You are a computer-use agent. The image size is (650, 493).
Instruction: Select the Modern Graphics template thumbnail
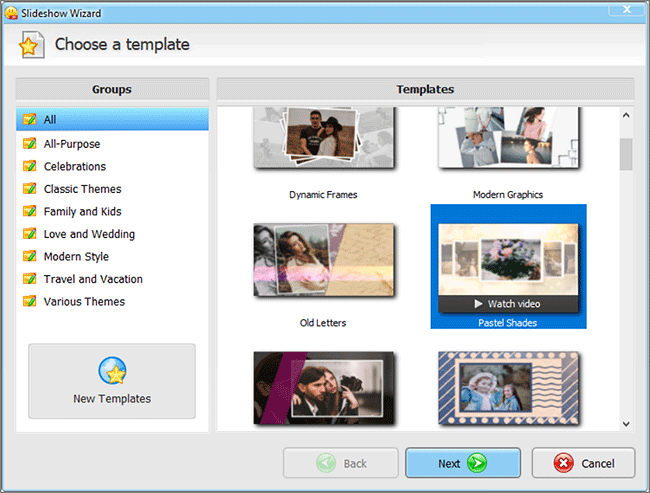[508, 137]
